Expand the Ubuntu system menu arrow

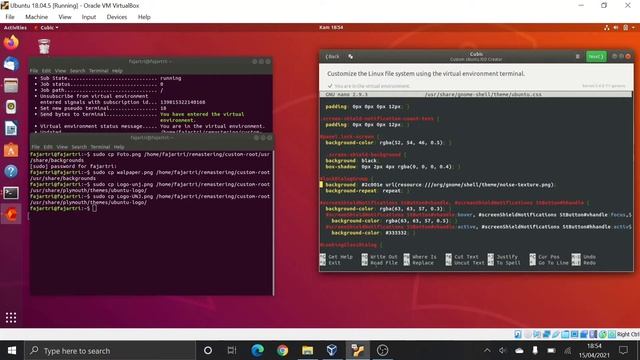pyautogui.click(x=633, y=28)
